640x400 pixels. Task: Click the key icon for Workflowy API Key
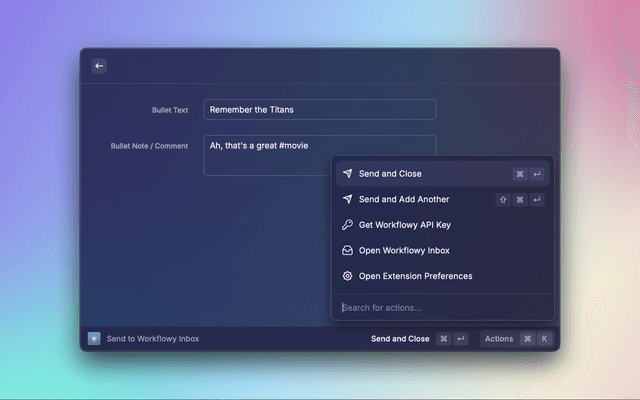pos(347,225)
